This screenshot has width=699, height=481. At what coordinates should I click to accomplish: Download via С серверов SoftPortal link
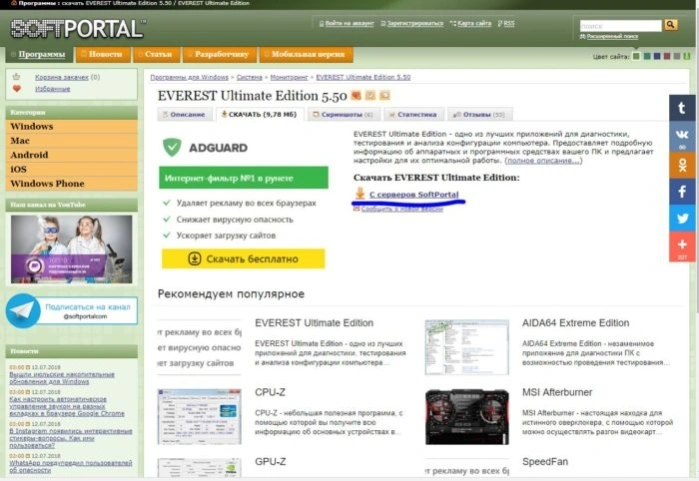click(x=414, y=194)
